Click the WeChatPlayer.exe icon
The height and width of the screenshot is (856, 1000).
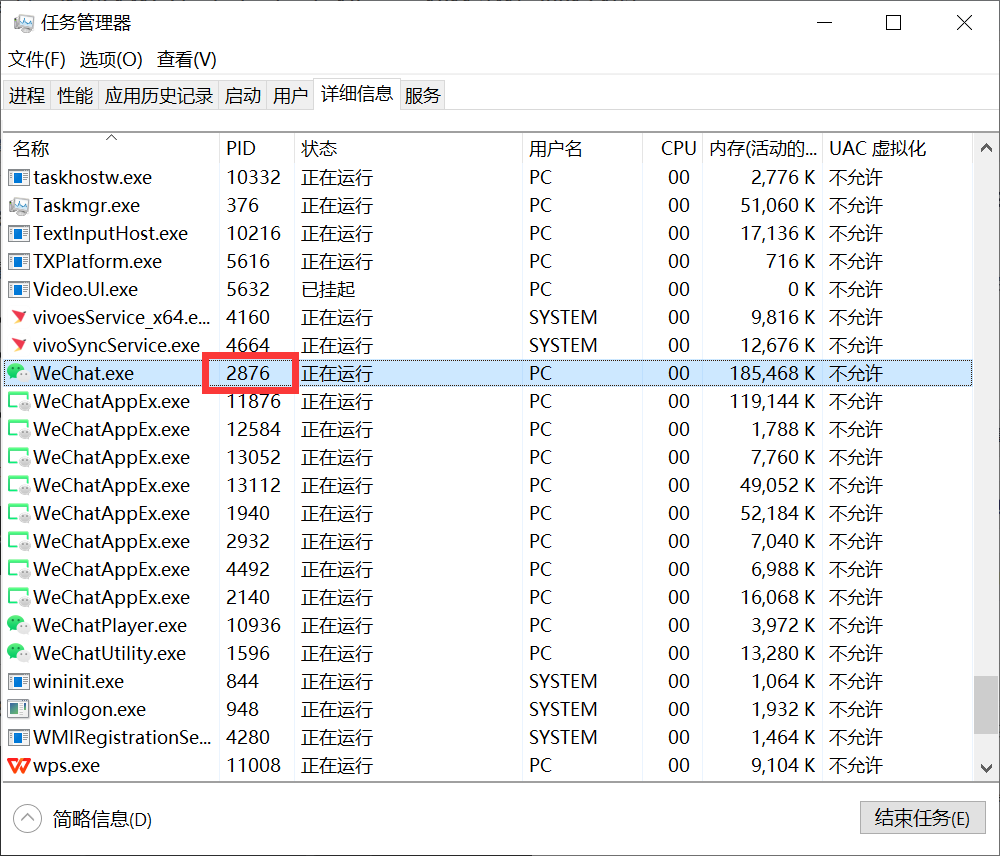(18, 625)
